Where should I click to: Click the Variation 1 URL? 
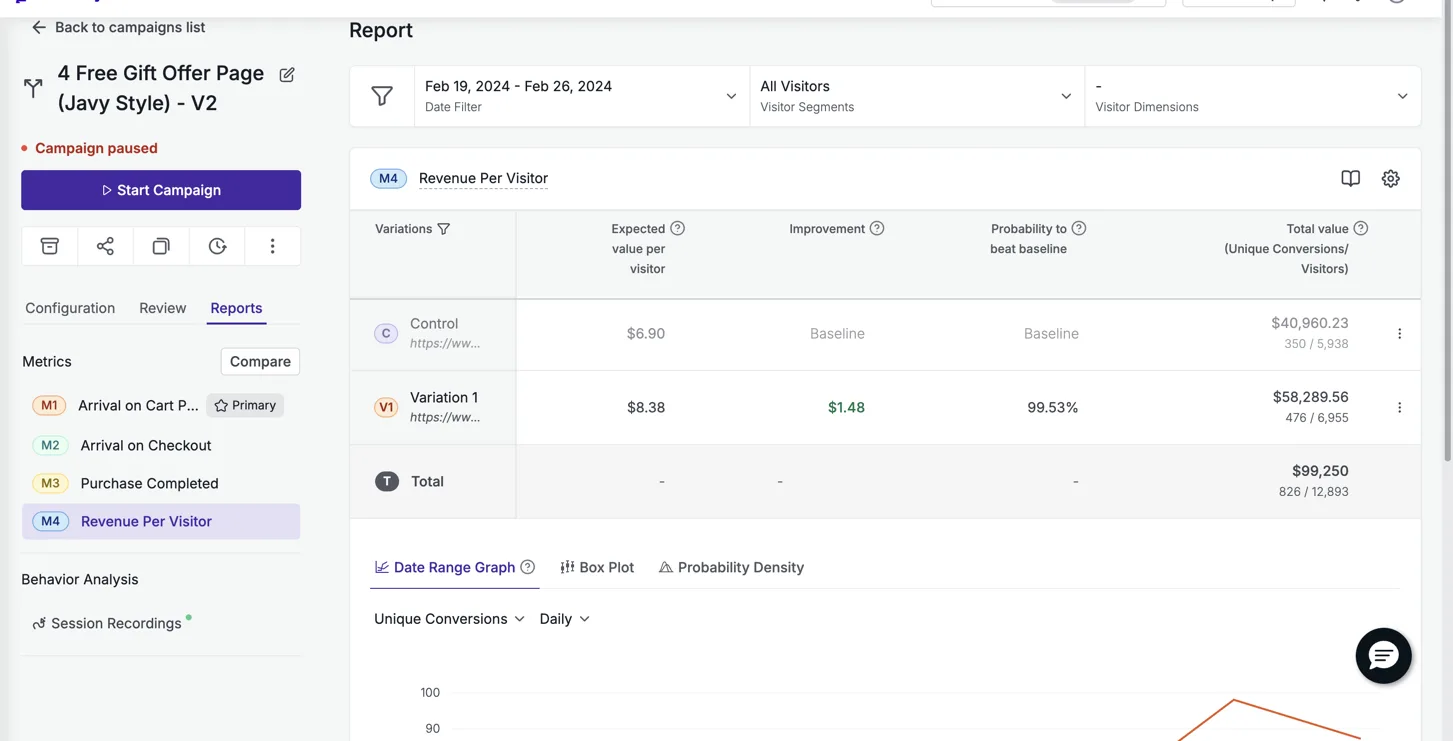point(445,417)
